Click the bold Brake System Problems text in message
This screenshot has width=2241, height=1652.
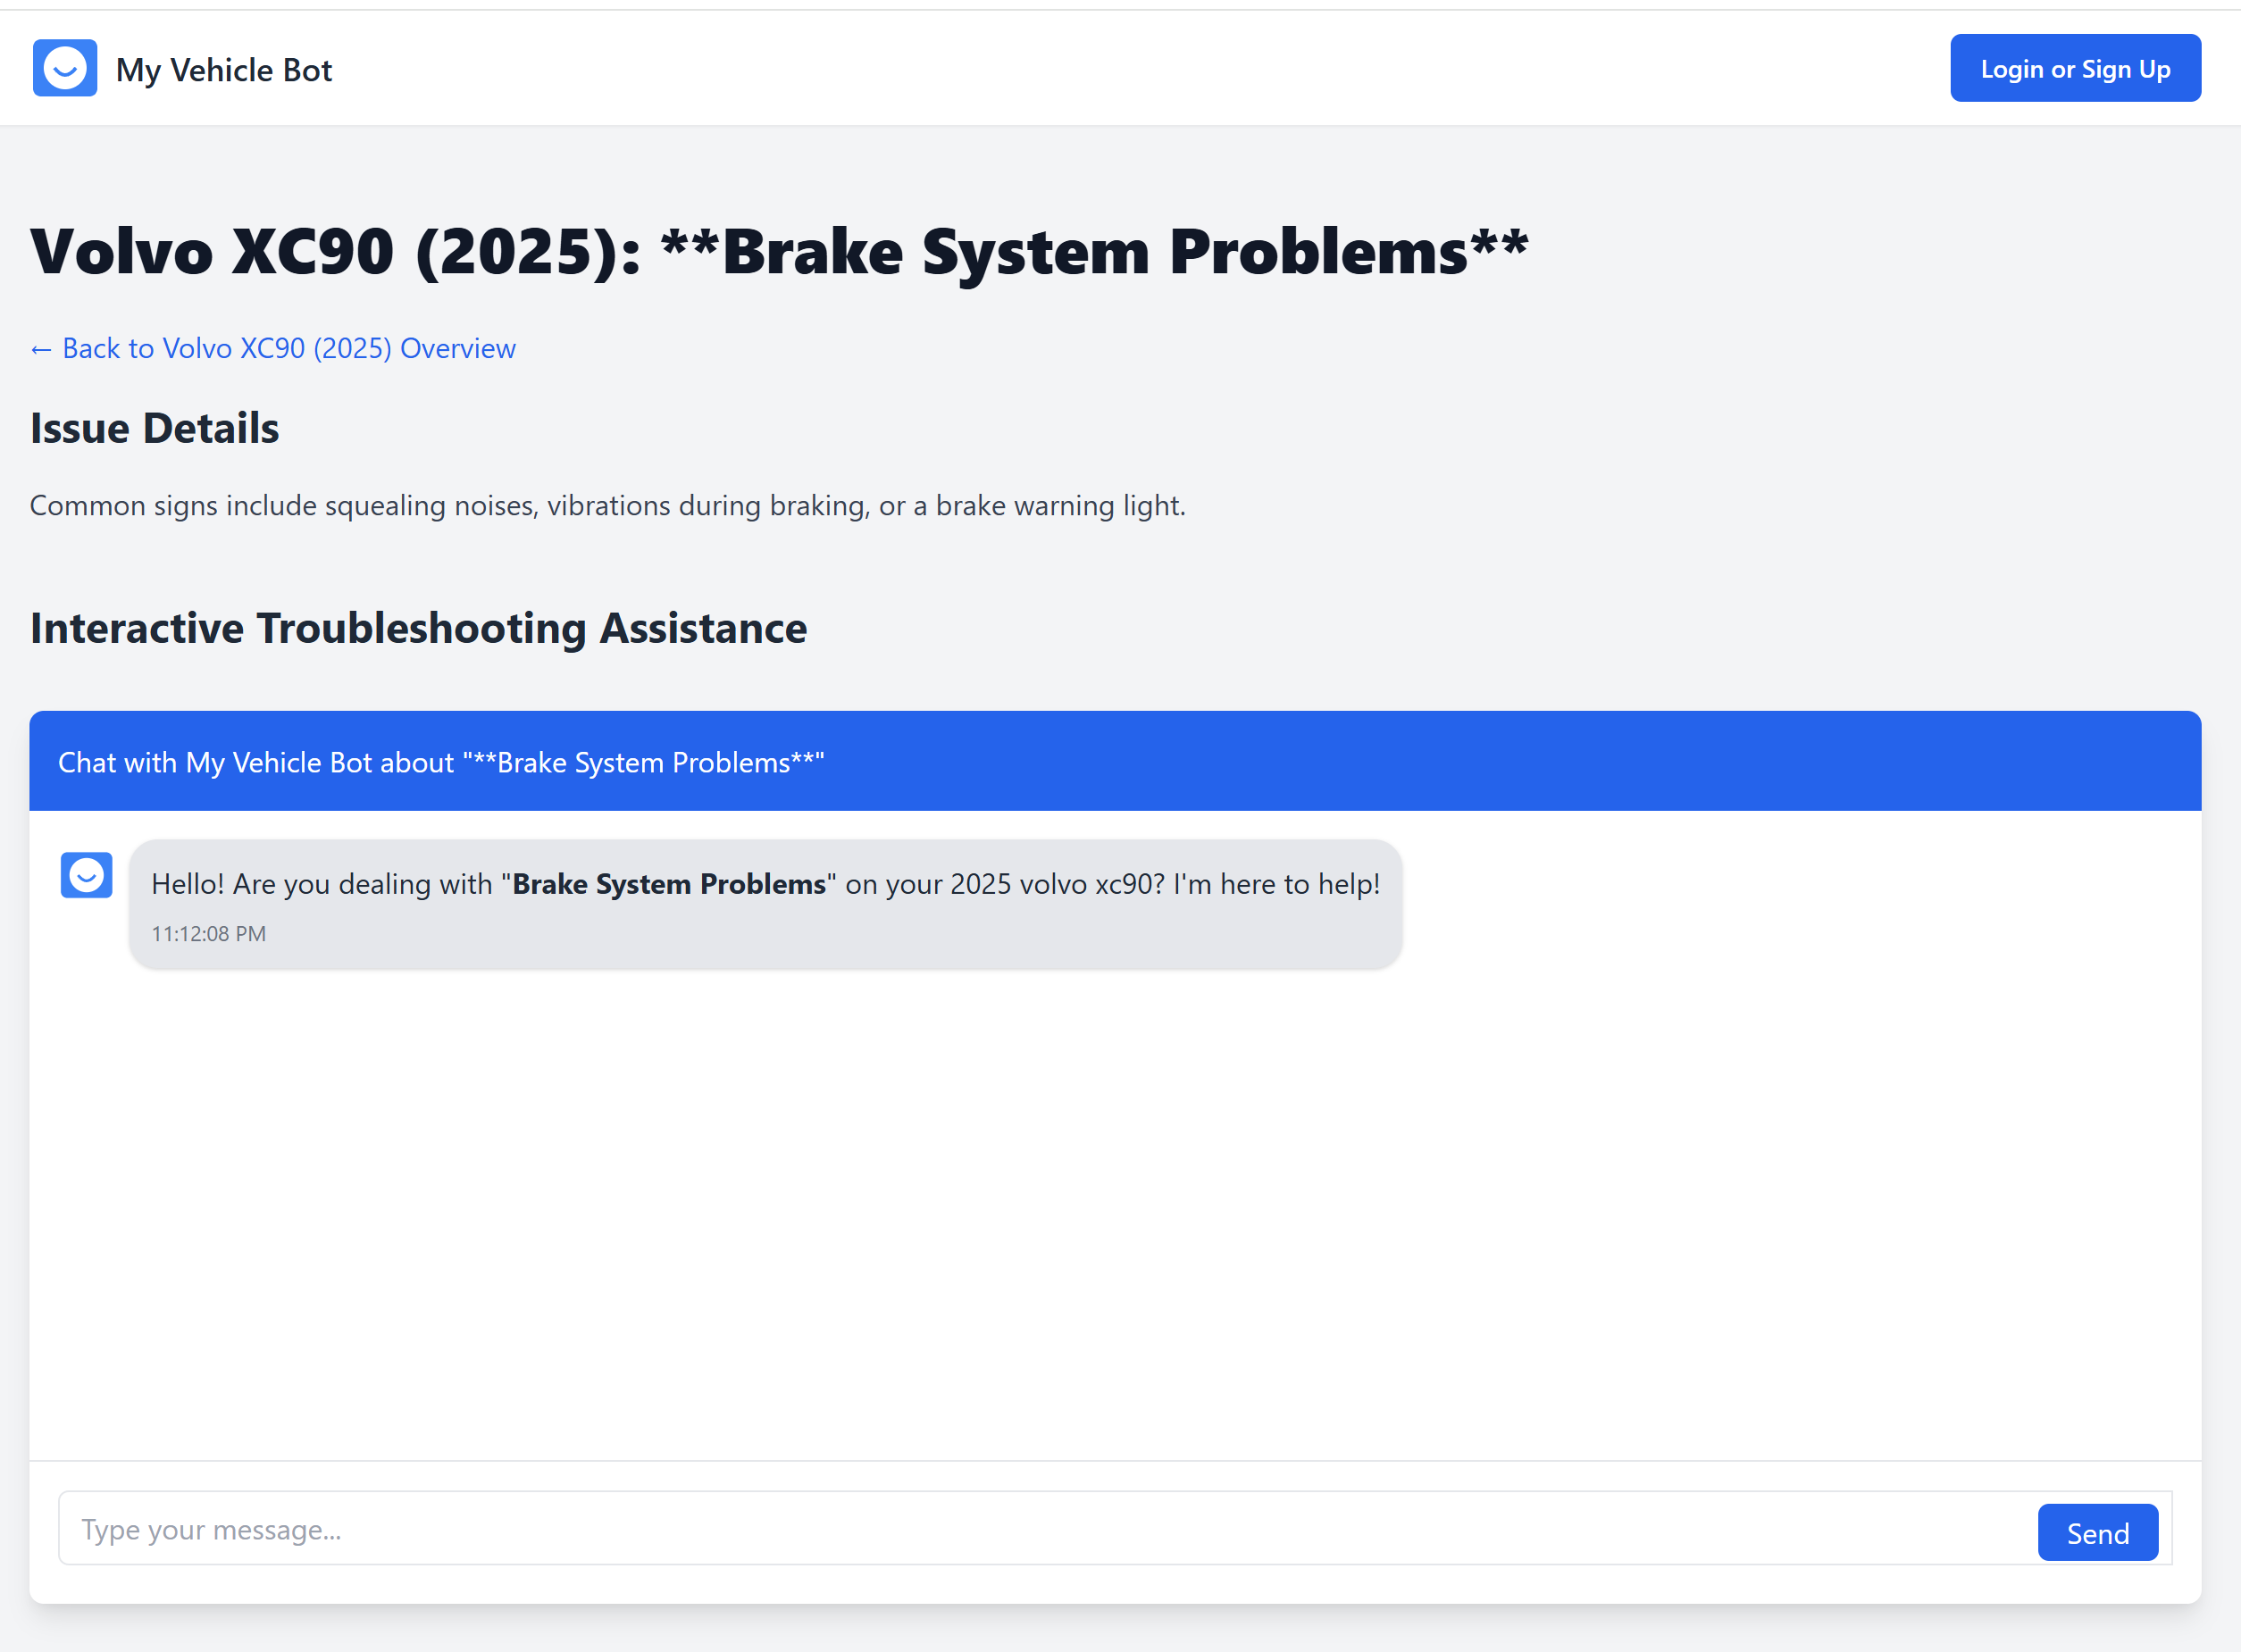coord(669,884)
